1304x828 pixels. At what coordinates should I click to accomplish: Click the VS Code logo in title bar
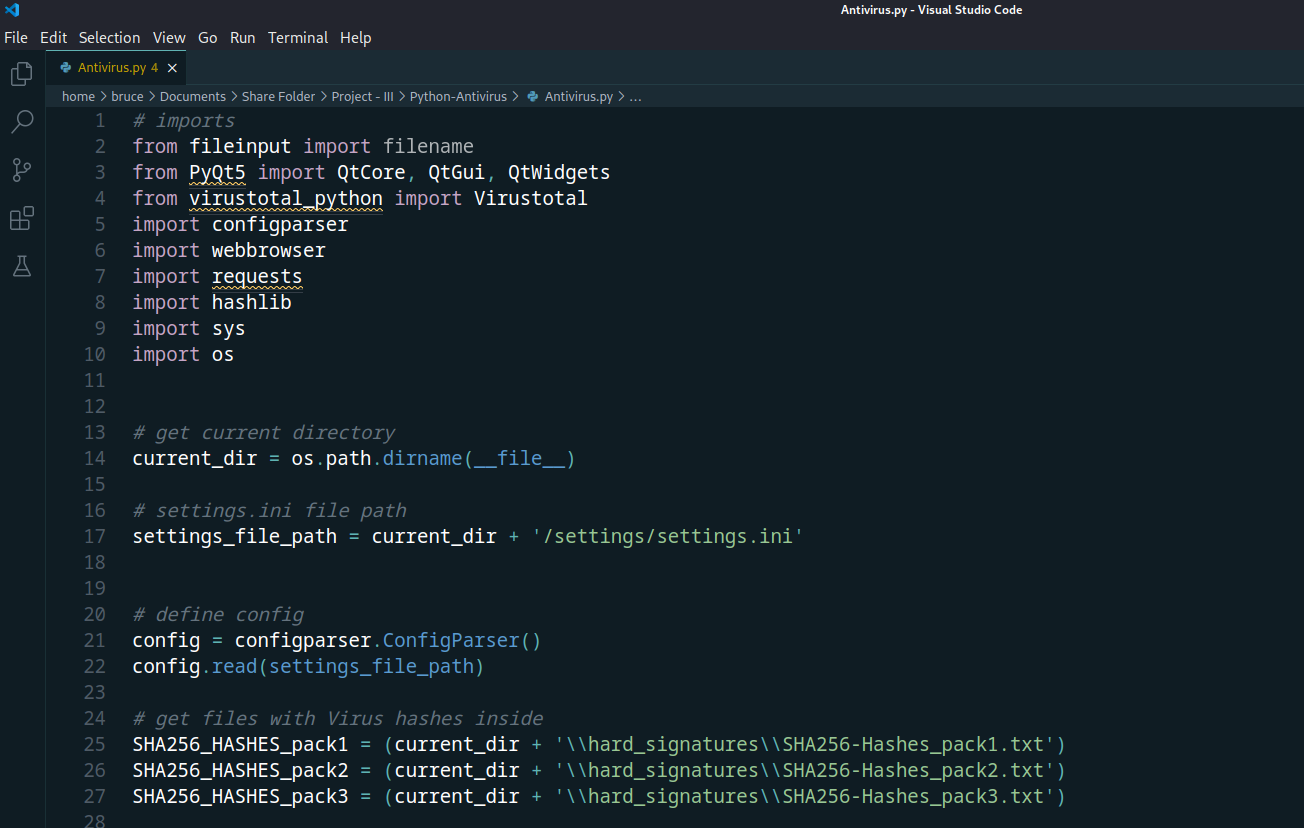click(12, 9)
